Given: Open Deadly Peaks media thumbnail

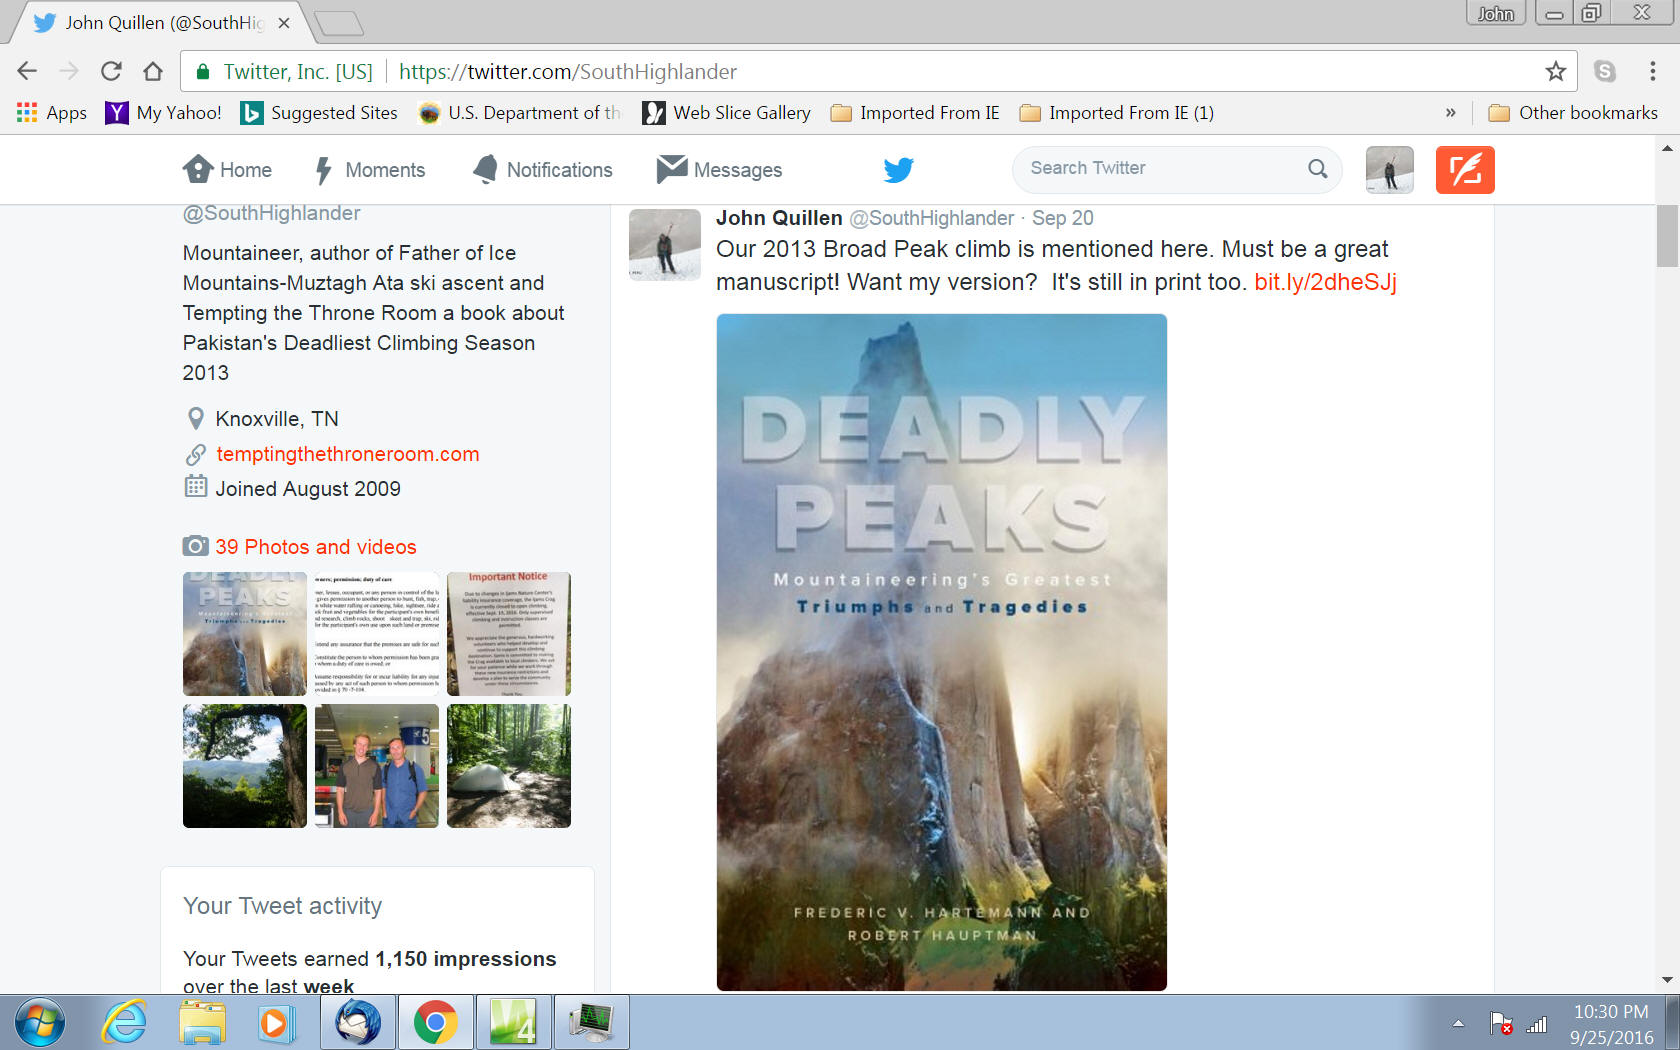Looking at the screenshot, I should click(245, 634).
